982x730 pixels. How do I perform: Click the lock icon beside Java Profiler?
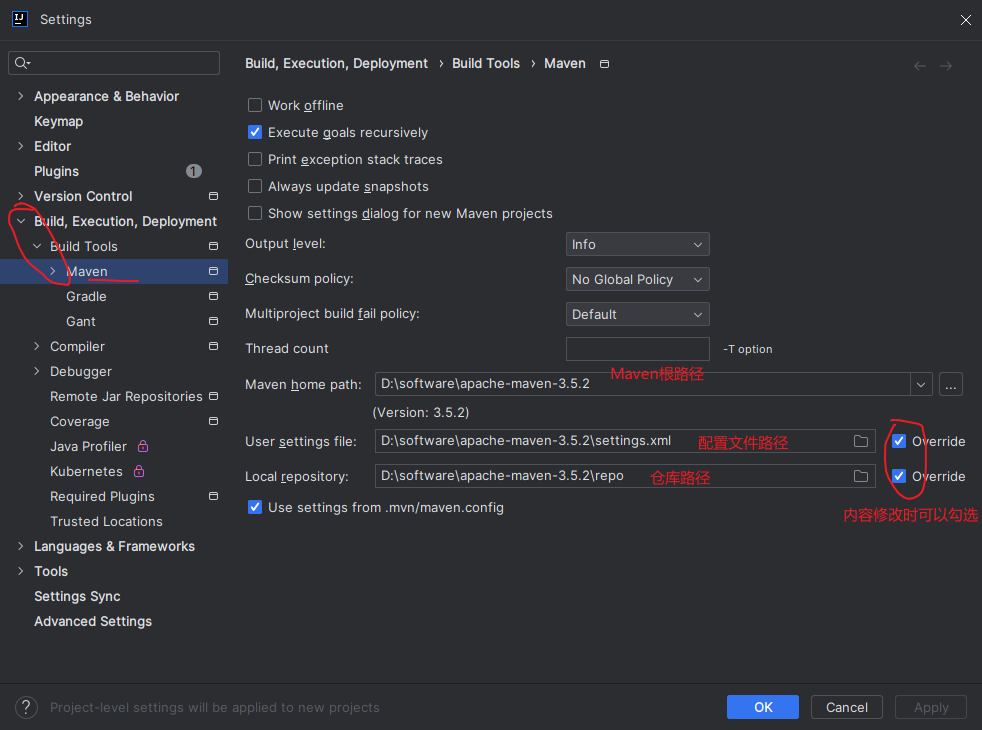[x=143, y=446]
